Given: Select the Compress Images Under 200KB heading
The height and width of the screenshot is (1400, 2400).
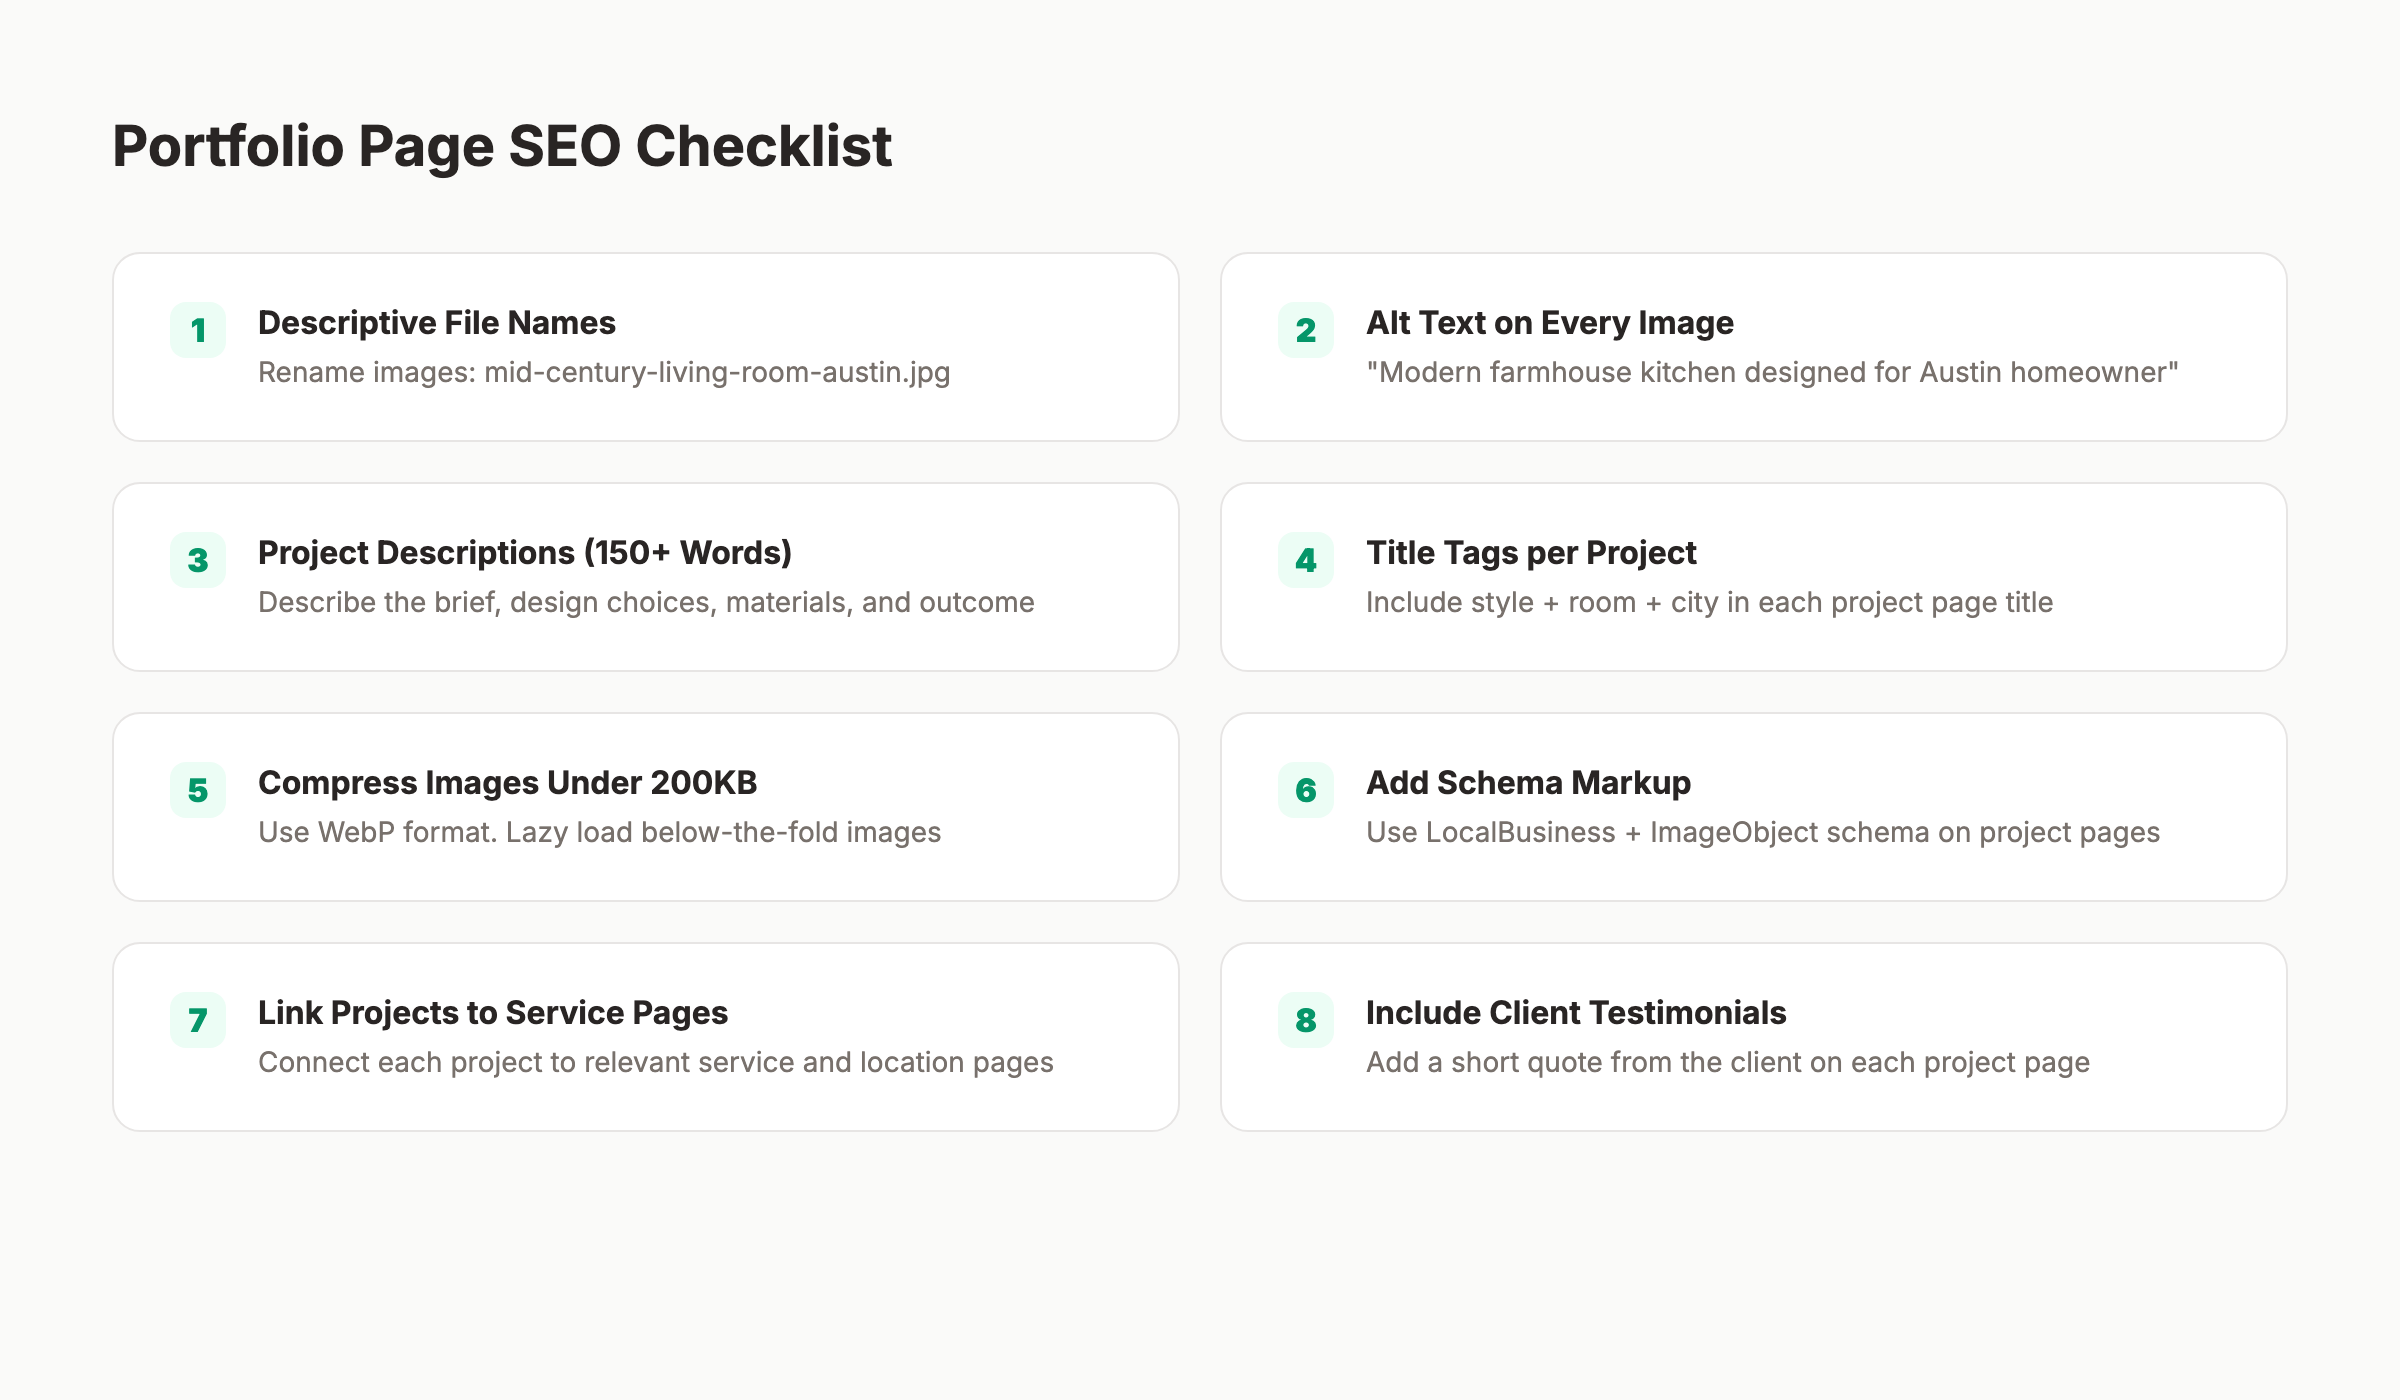Looking at the screenshot, I should click(x=508, y=782).
